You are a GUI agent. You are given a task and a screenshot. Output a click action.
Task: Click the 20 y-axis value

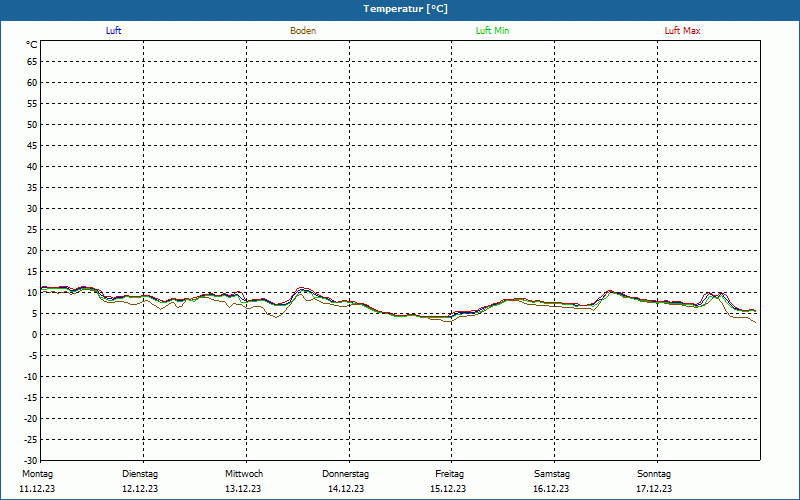click(x=32, y=251)
